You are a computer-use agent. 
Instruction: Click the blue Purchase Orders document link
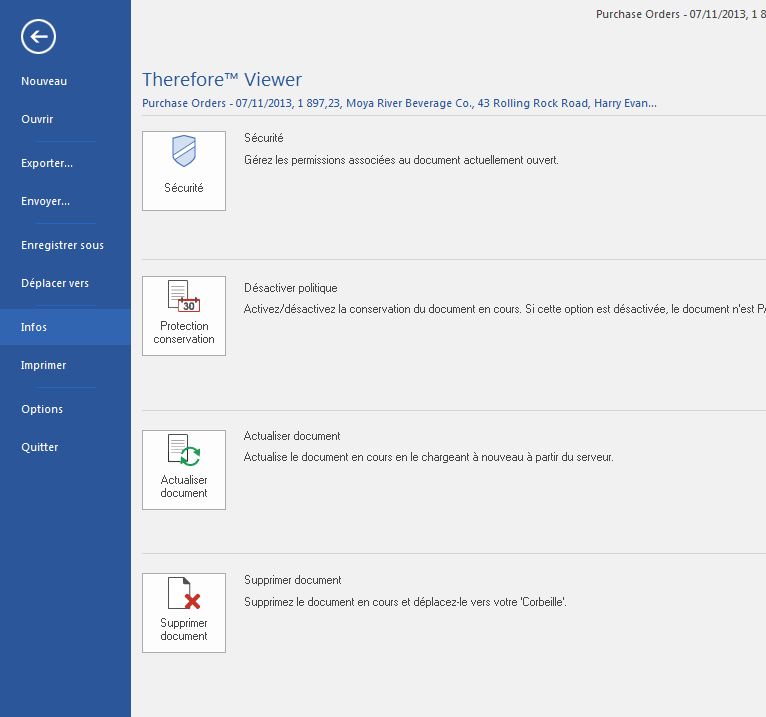(x=399, y=103)
